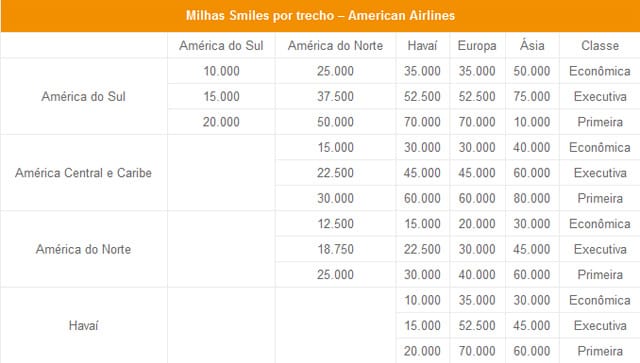This screenshot has height=363, width=640.
Task: Click the Havaí column header
Action: [x=422, y=45]
